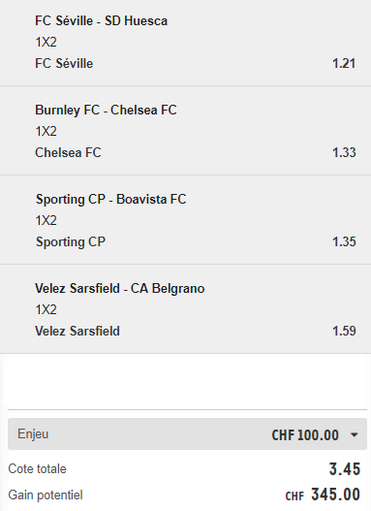Select the CHF 100.00 stake amount

tap(305, 435)
